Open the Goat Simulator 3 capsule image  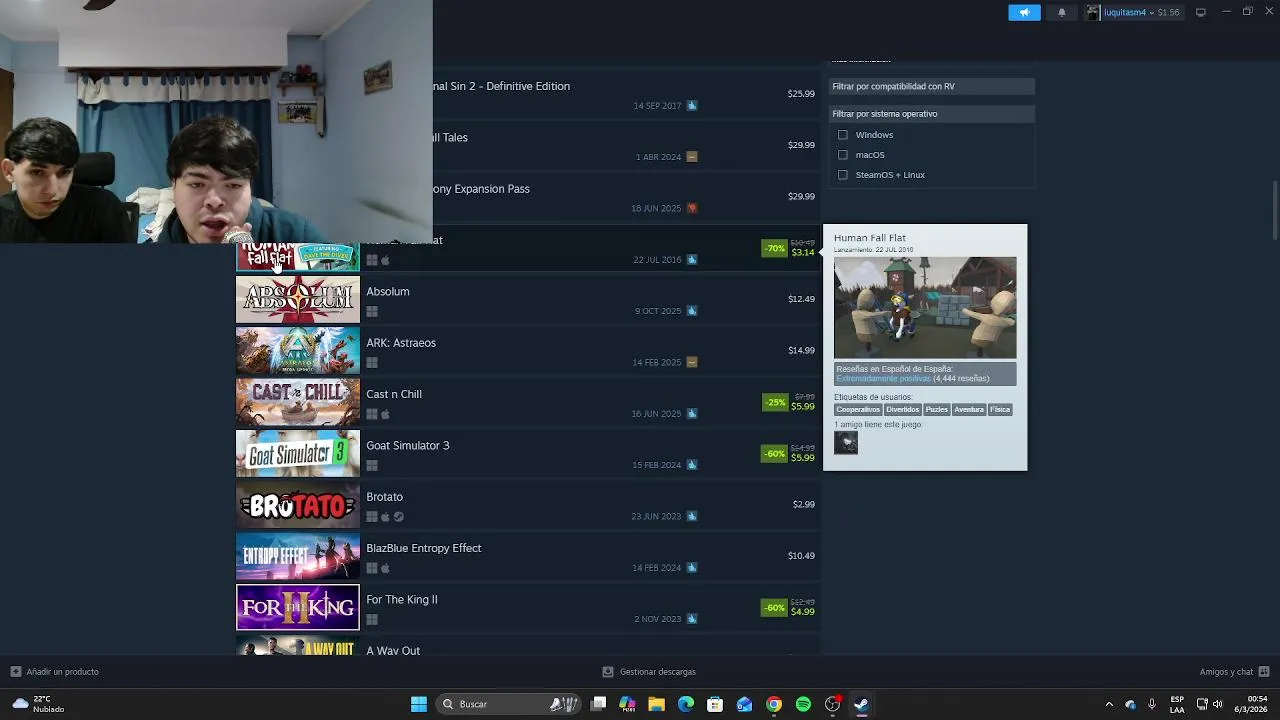coord(297,453)
